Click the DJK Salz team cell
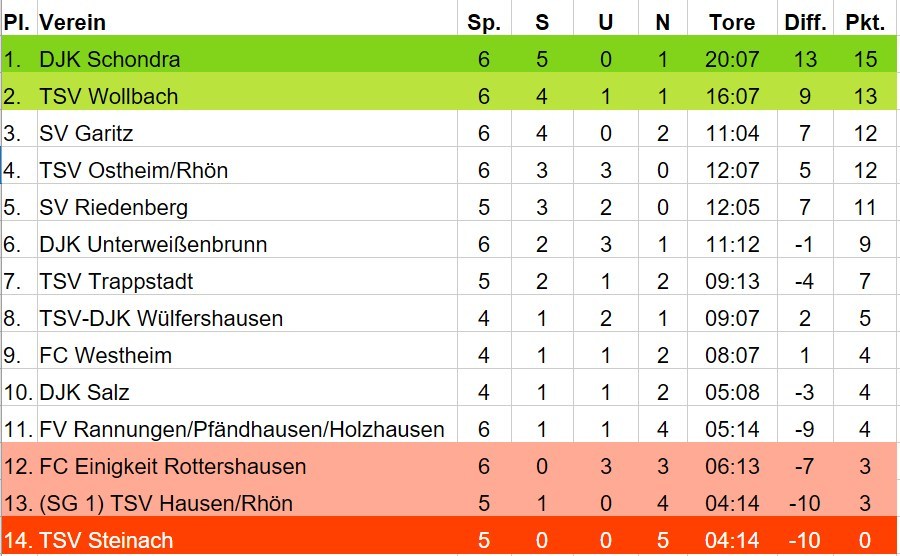The width and height of the screenshot is (900, 556). [247, 392]
